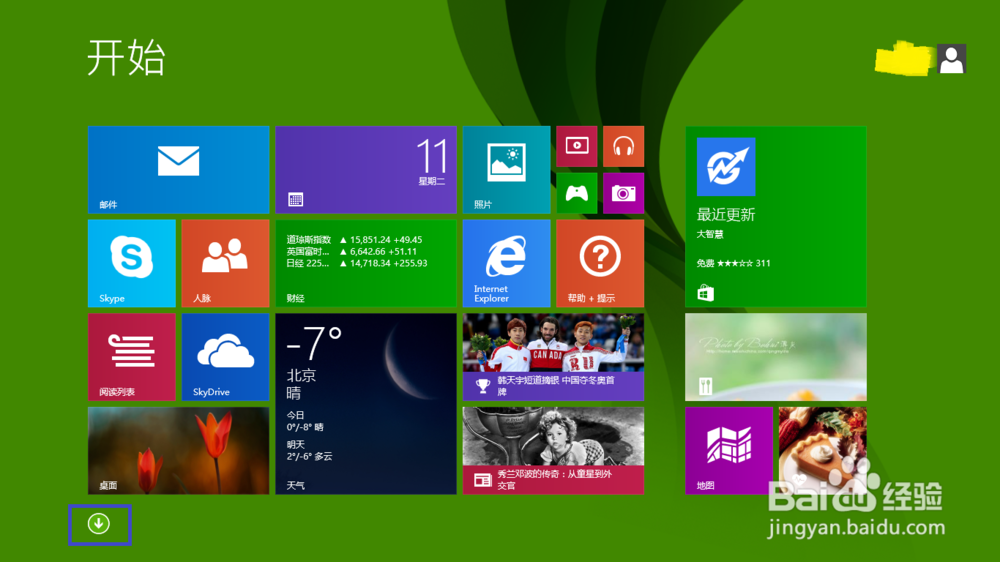This screenshot has height=562, width=1000.
Task: Open the Maps (地图) tile
Action: (729, 451)
